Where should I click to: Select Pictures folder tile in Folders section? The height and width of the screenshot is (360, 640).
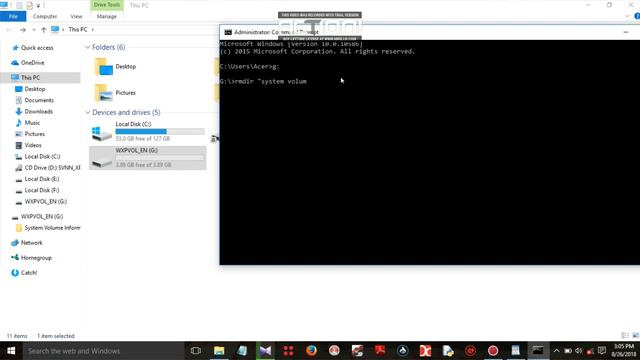point(116,93)
